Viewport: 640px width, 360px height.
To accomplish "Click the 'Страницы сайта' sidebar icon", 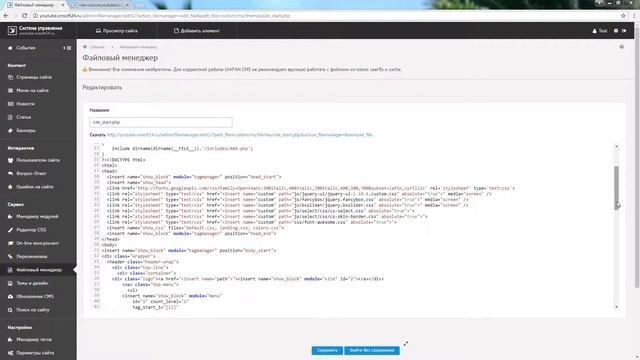I will (10, 77).
